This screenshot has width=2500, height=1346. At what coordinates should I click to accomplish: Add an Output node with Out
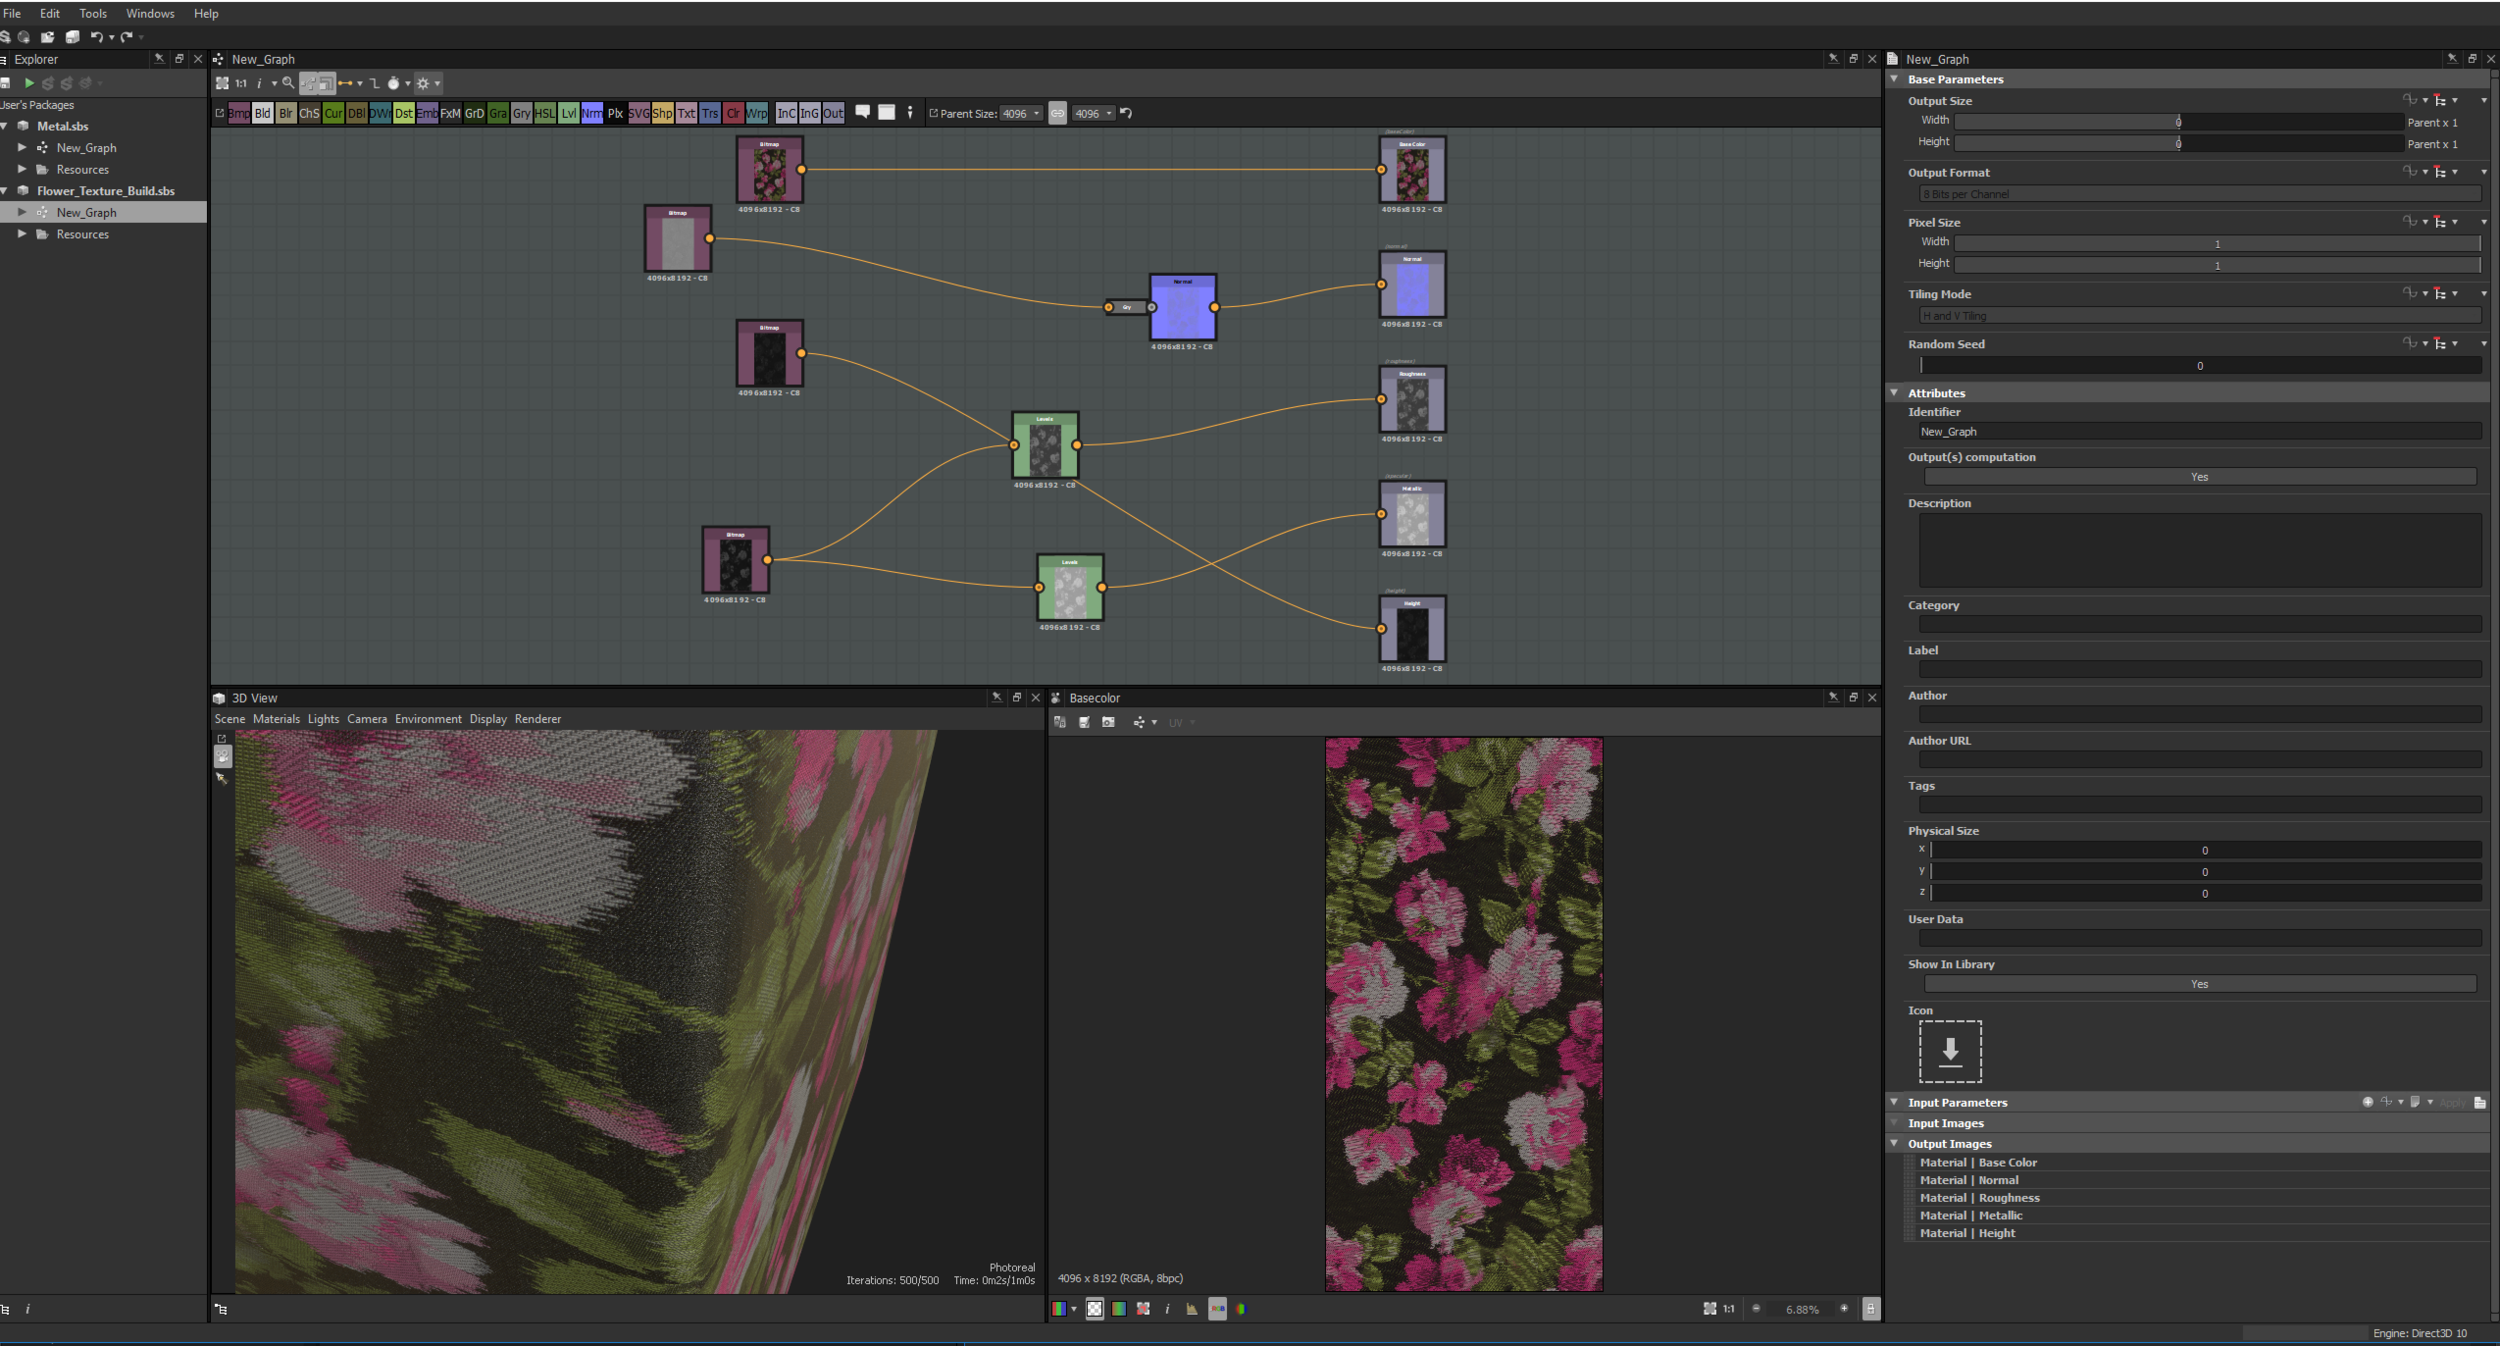pos(833,113)
